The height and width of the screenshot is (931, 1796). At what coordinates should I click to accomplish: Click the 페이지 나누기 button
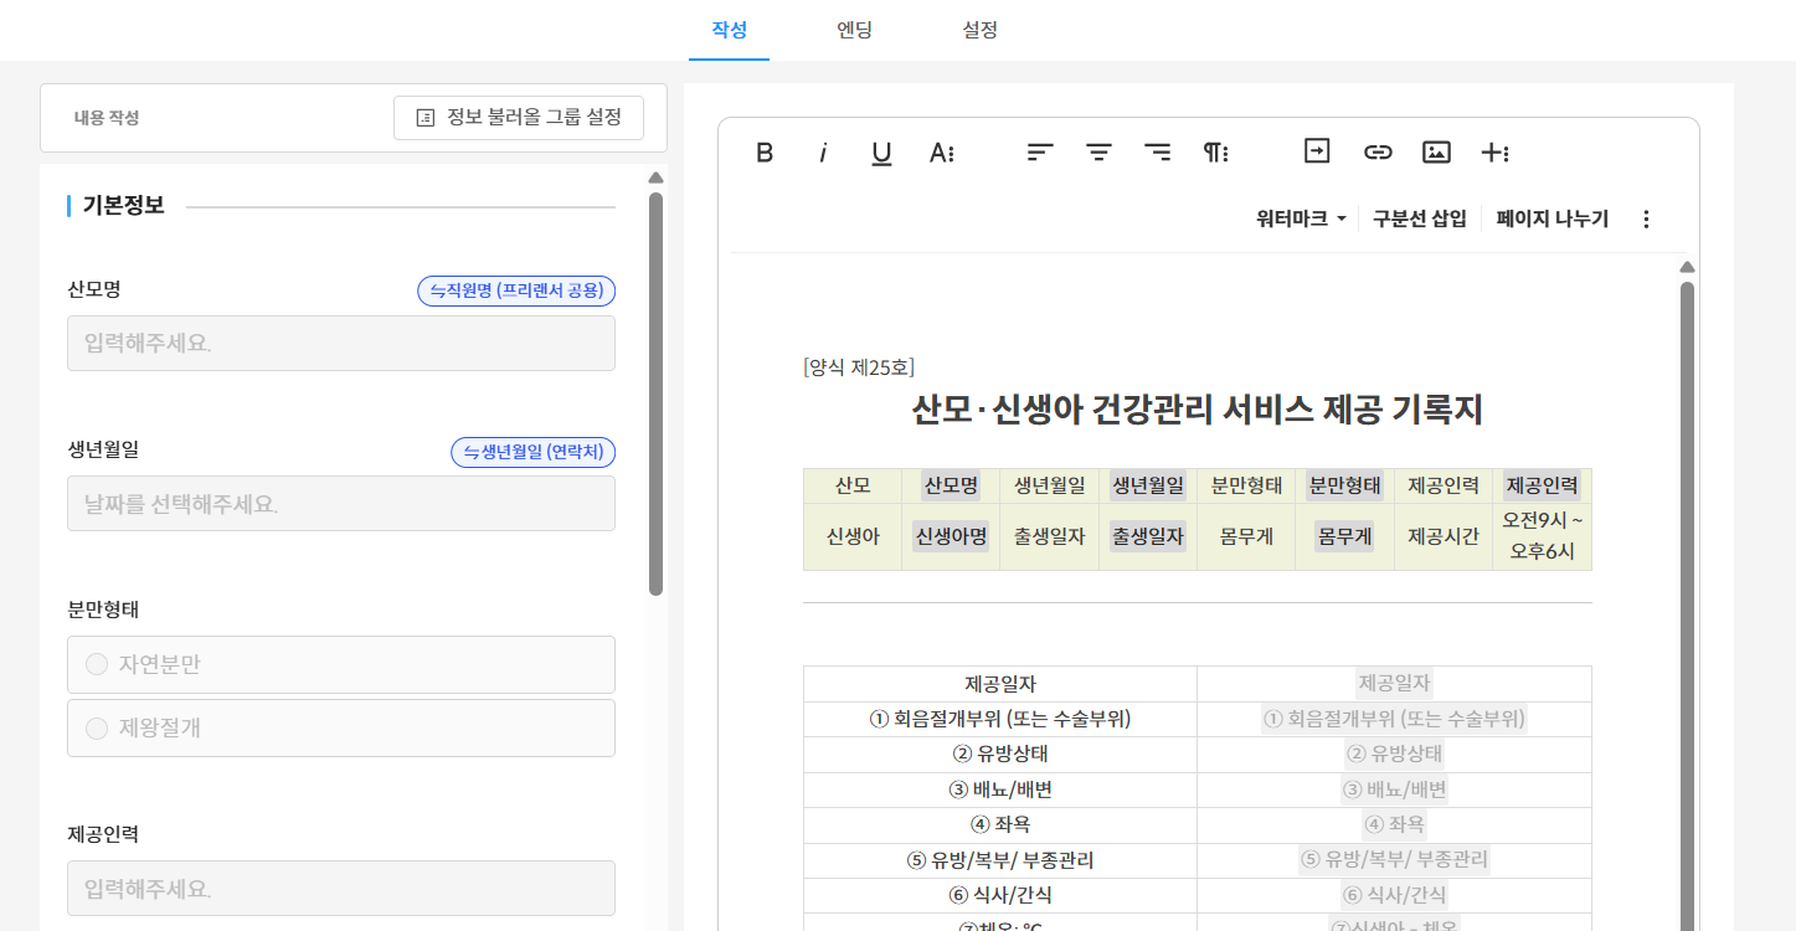[x=1552, y=218]
